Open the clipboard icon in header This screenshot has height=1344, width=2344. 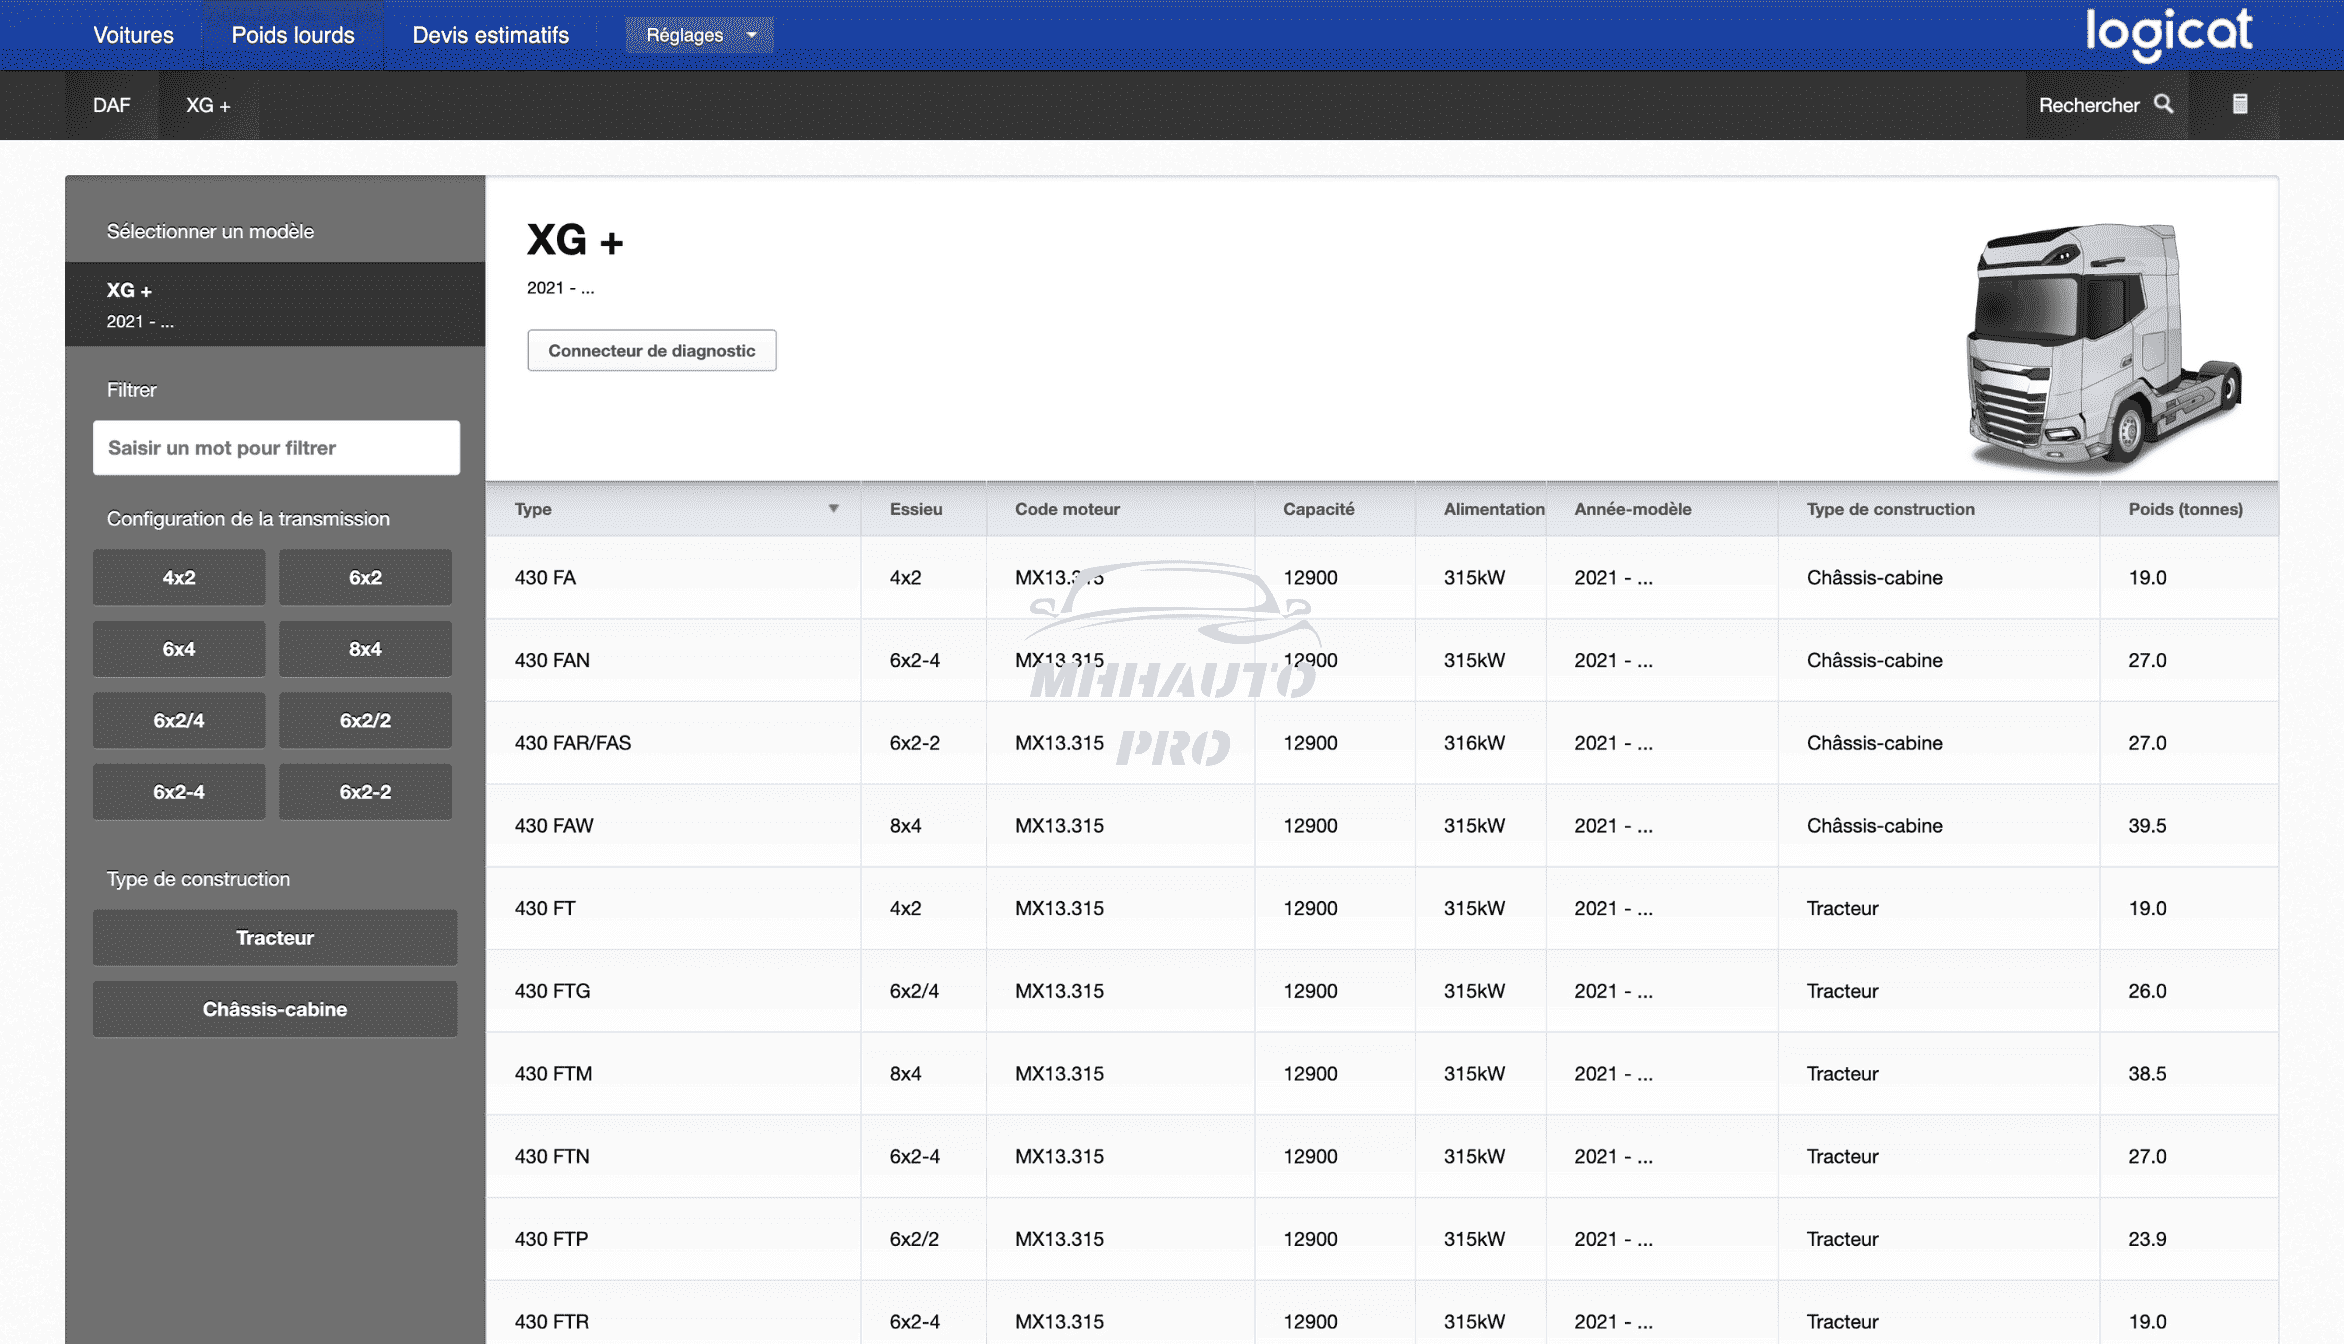(2240, 104)
